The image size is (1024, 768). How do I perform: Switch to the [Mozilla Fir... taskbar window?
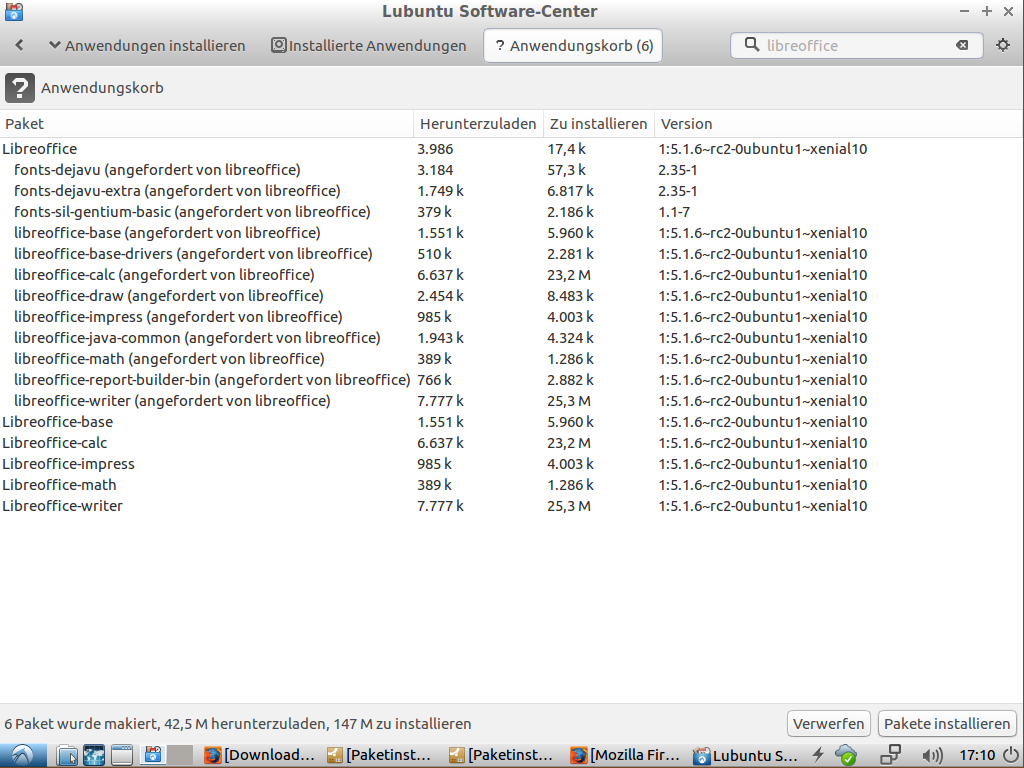click(624, 756)
